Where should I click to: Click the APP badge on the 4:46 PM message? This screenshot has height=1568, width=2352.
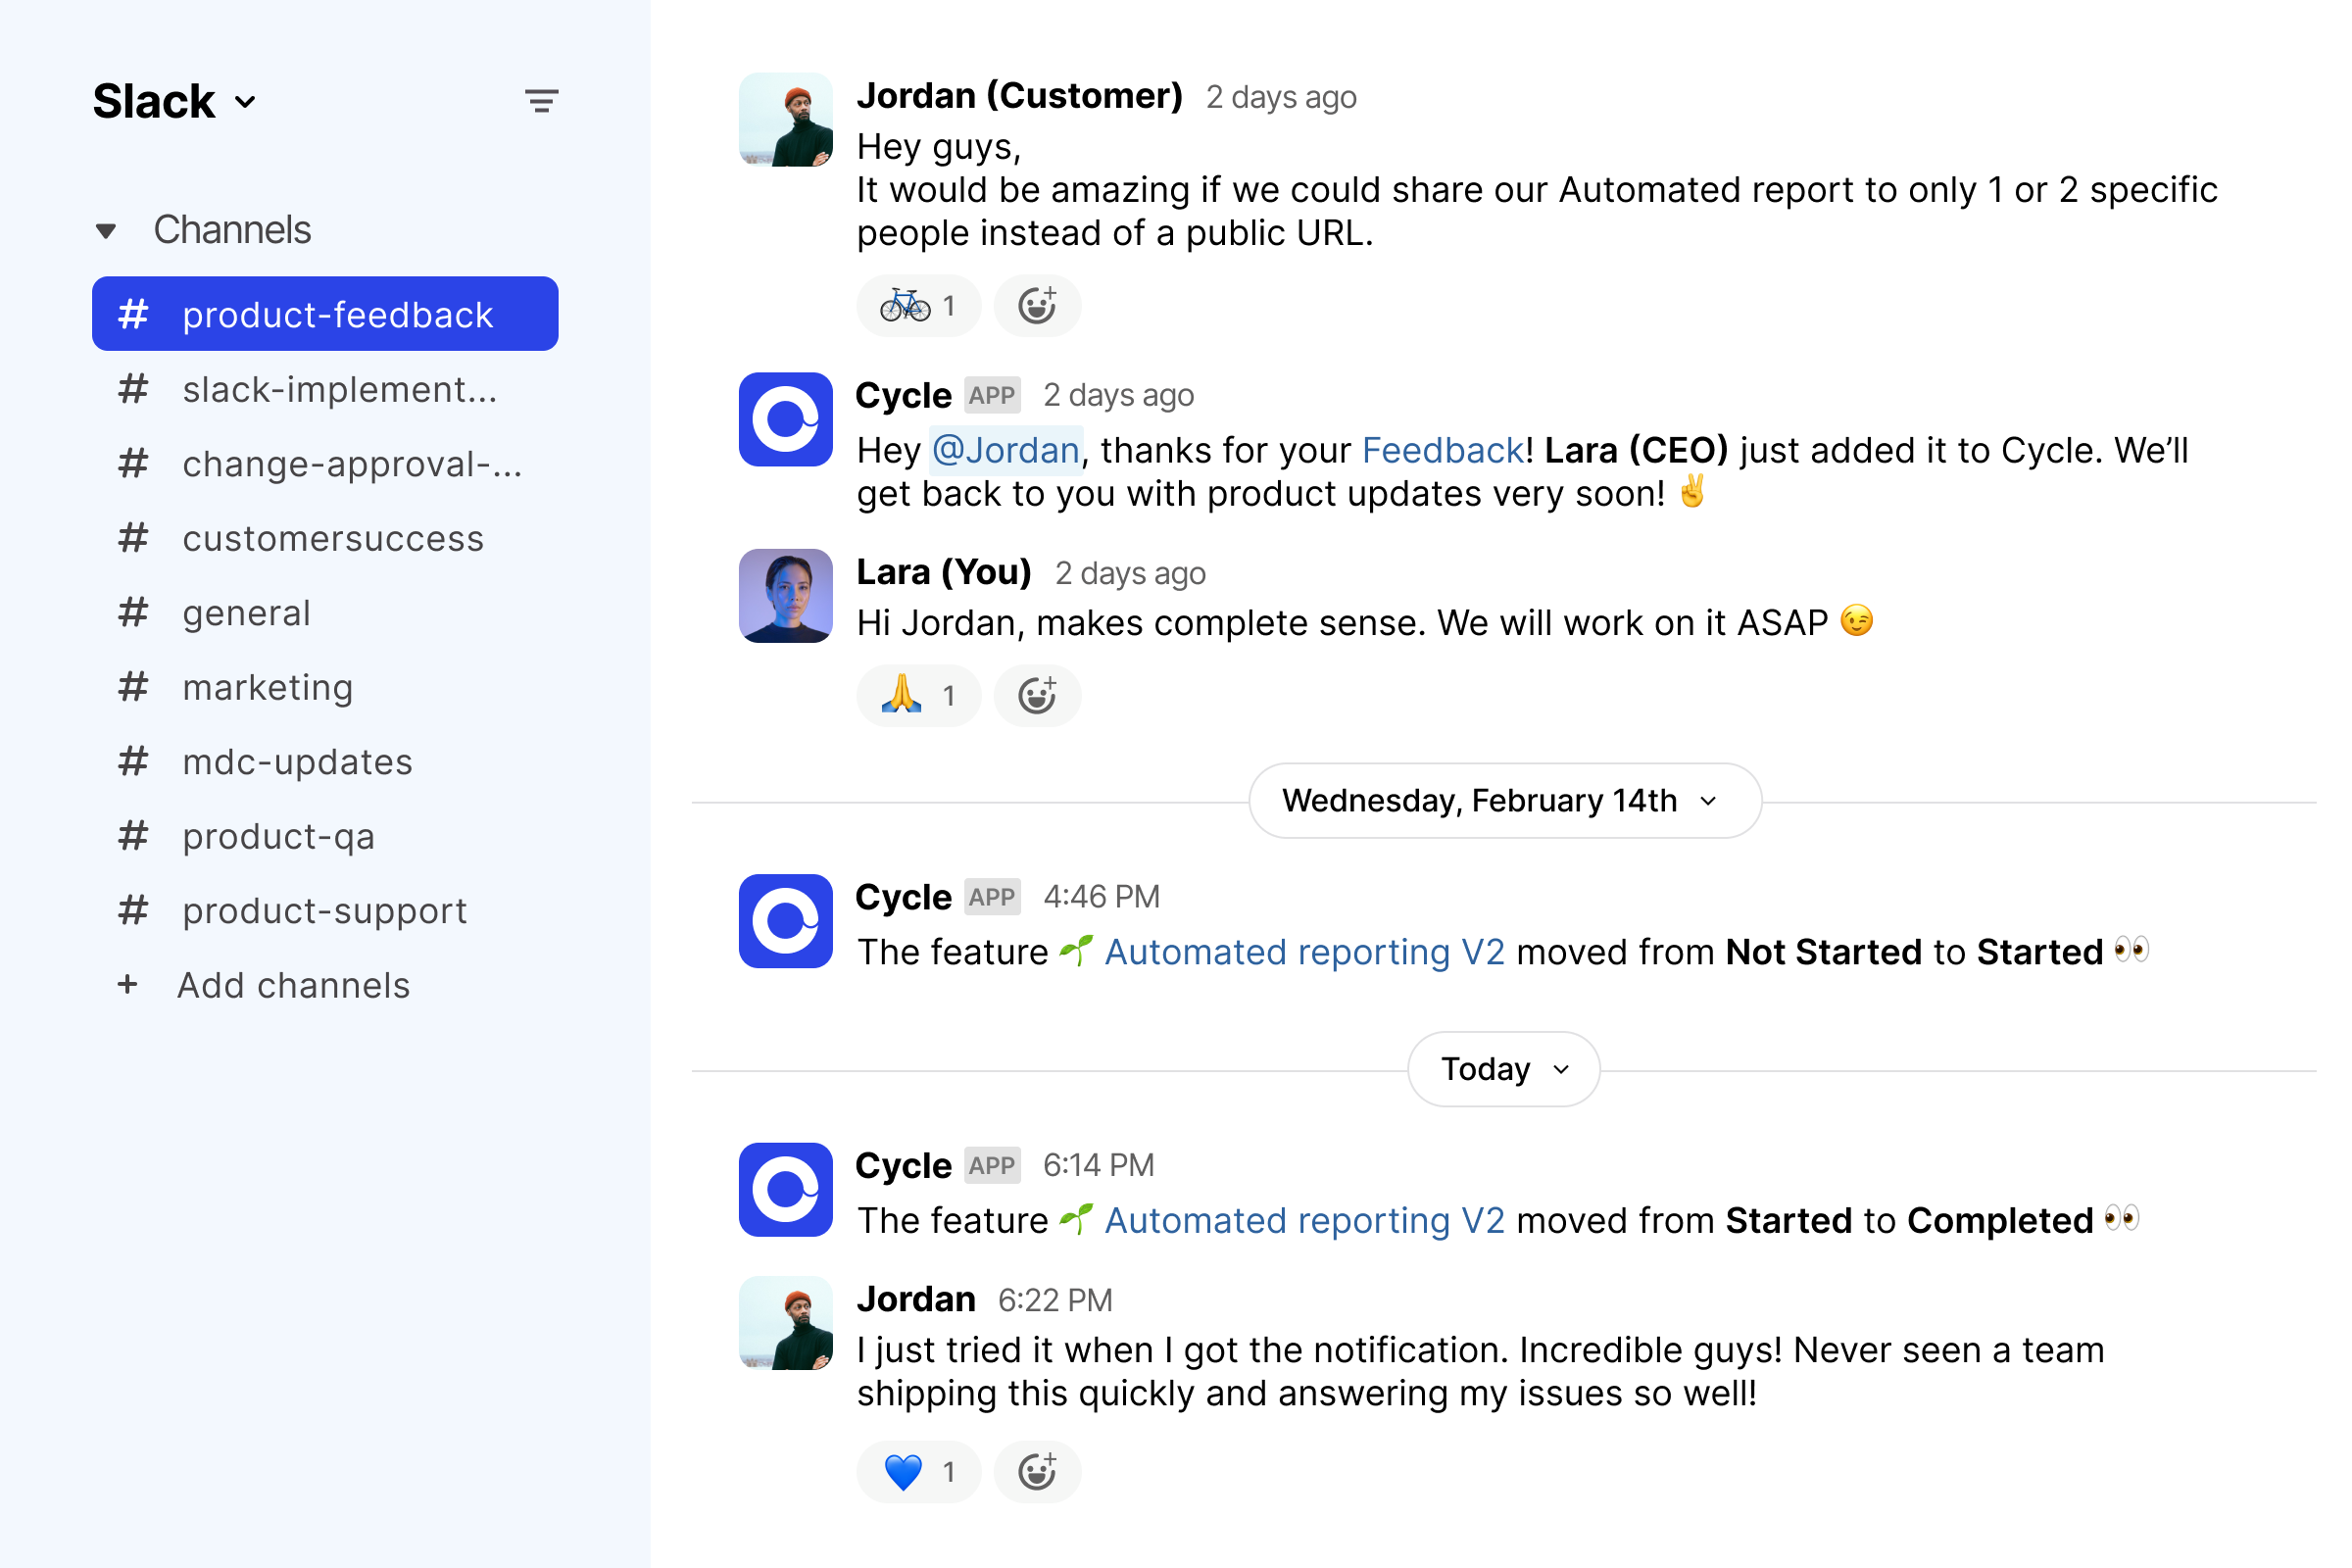pos(992,897)
